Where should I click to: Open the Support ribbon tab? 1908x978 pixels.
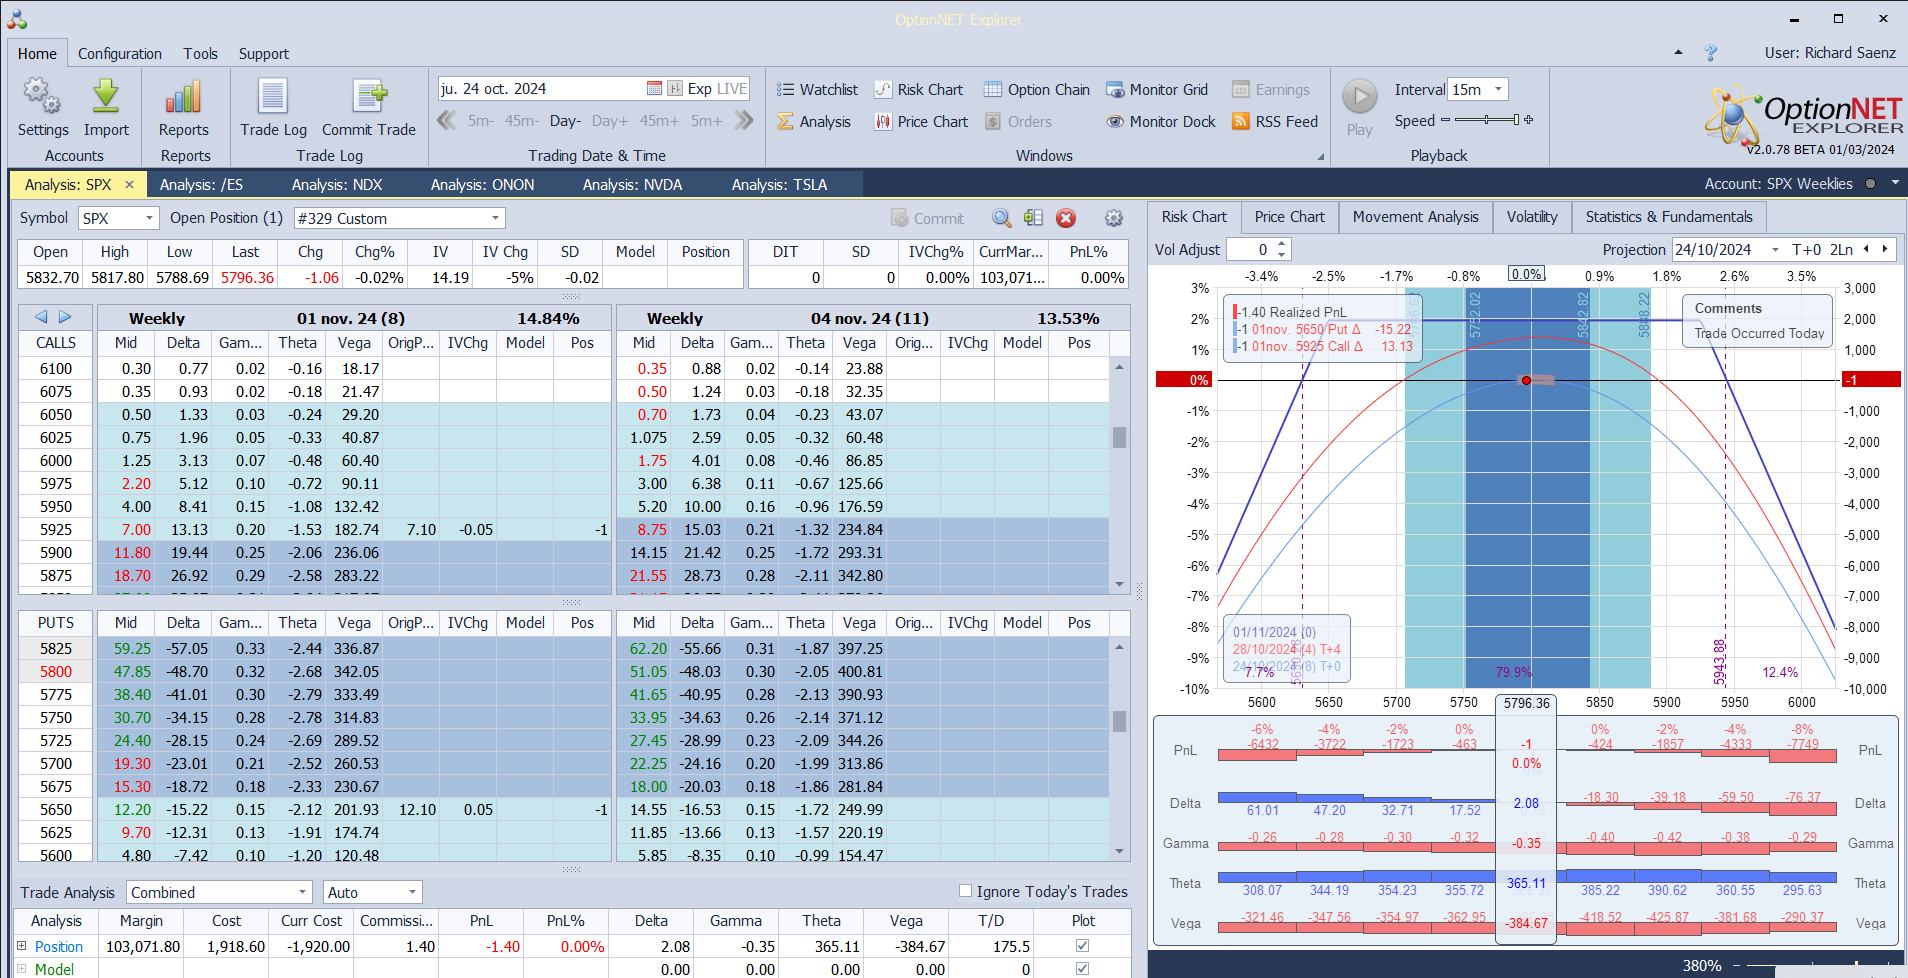click(263, 53)
